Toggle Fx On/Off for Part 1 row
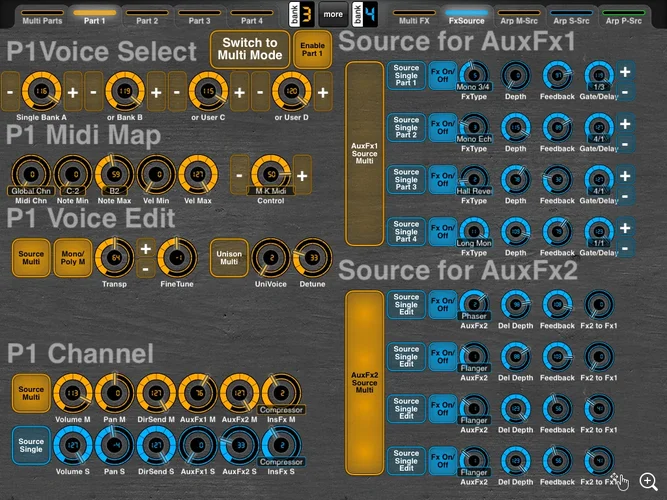Image resolution: width=667 pixels, height=500 pixels. pos(442,75)
